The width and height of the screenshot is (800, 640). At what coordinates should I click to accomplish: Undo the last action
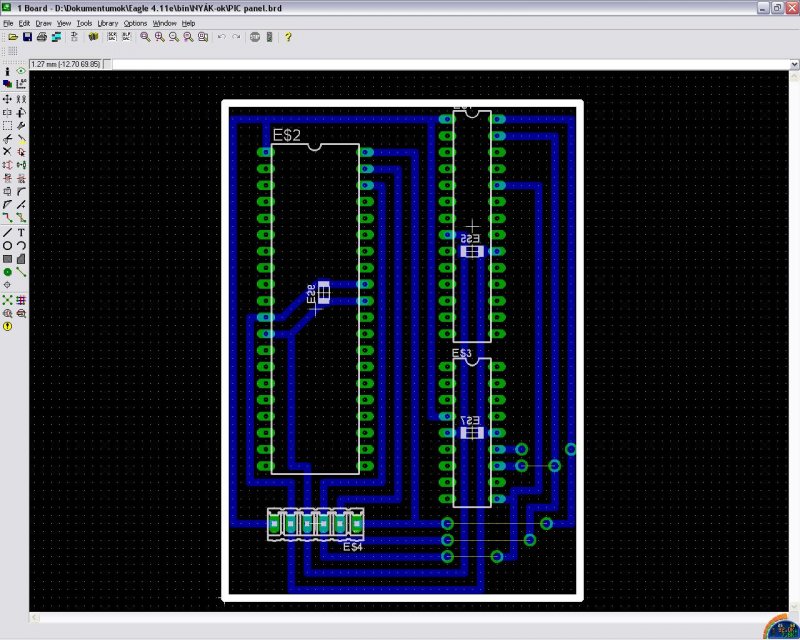pyautogui.click(x=221, y=37)
